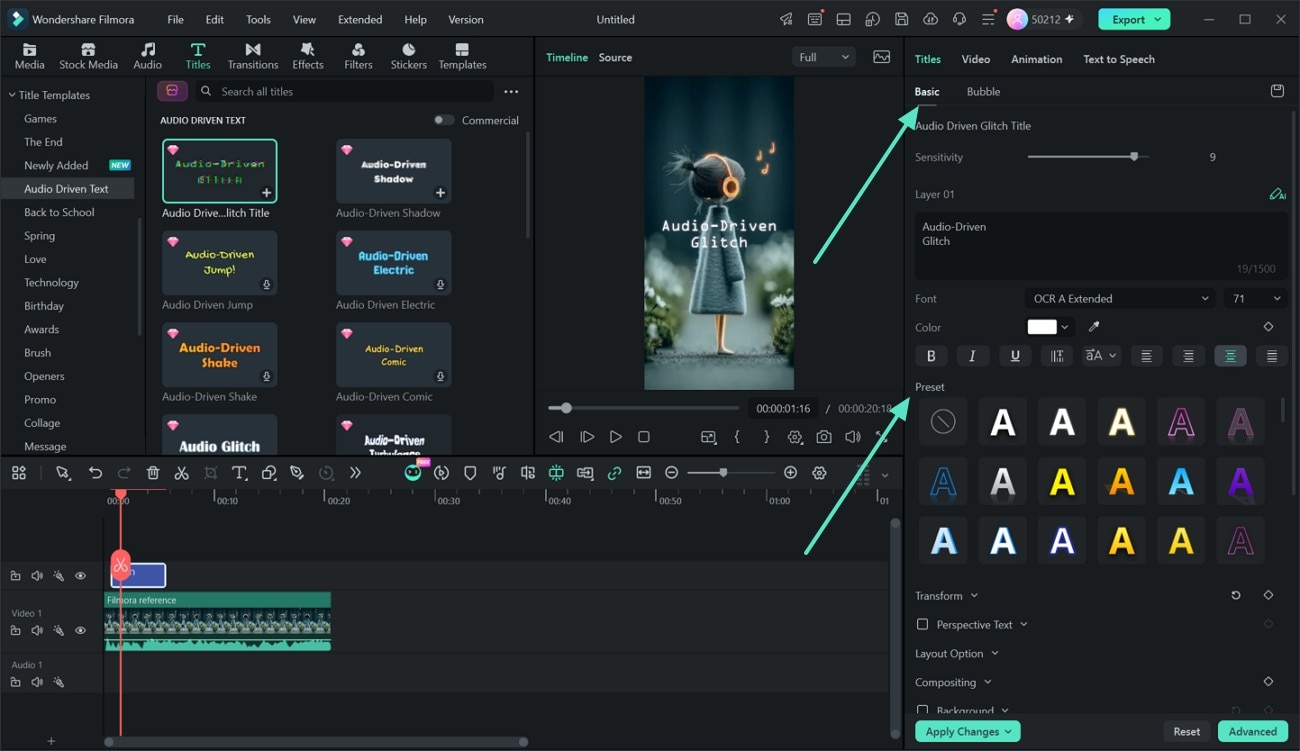Image resolution: width=1300 pixels, height=751 pixels.
Task: Open the Transitions panel
Action: point(253,56)
